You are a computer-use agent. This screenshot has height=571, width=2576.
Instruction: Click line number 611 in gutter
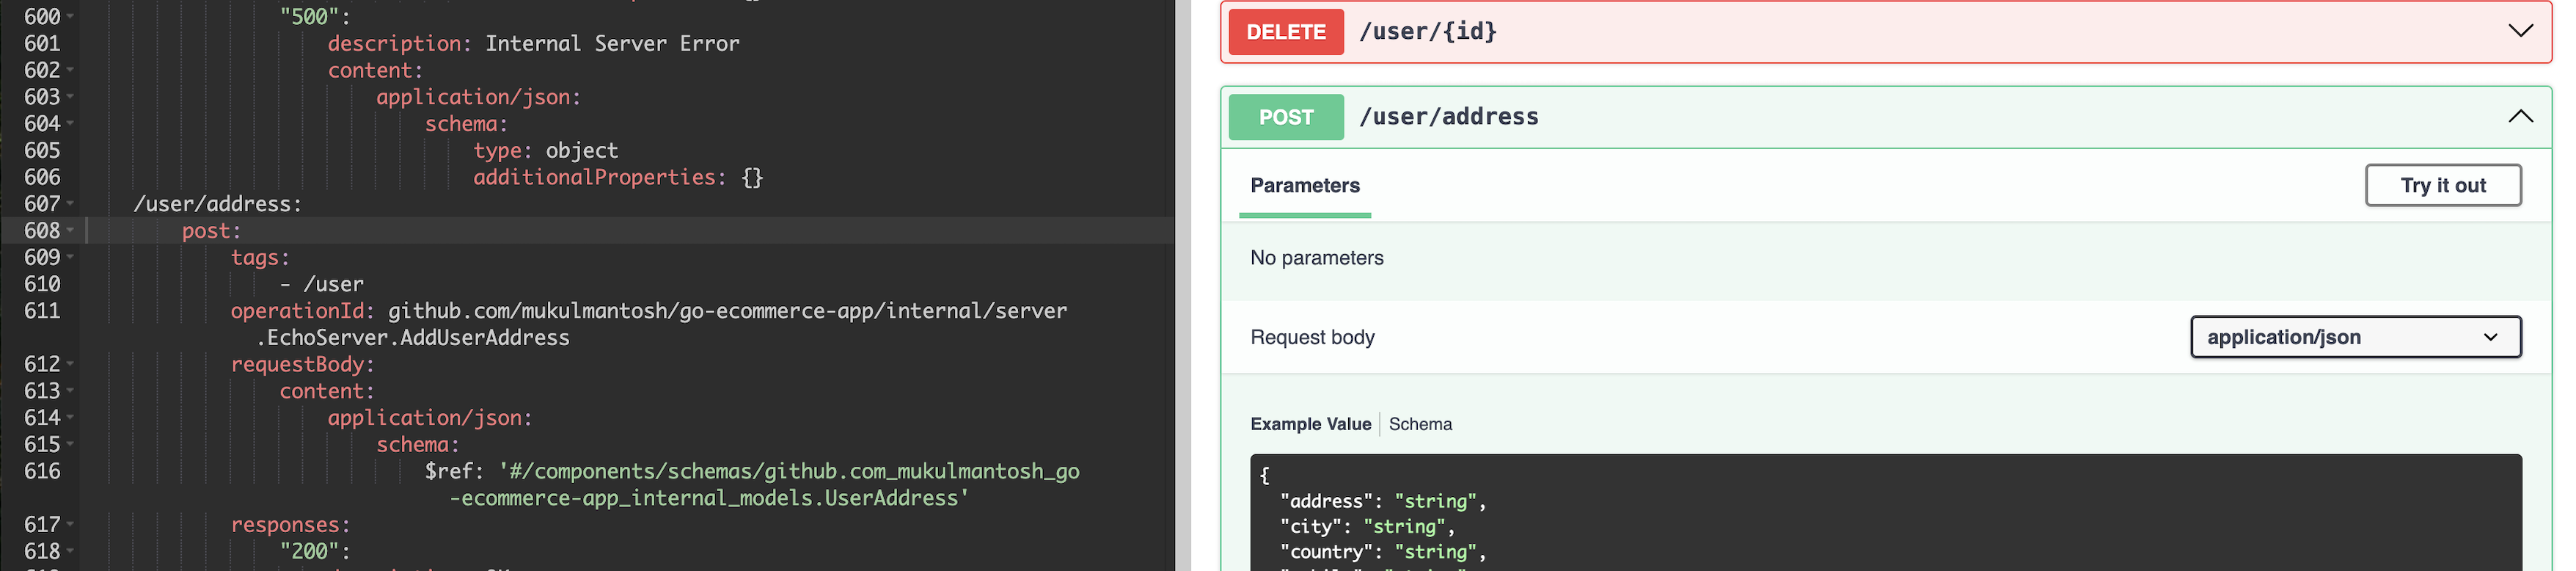[42, 311]
